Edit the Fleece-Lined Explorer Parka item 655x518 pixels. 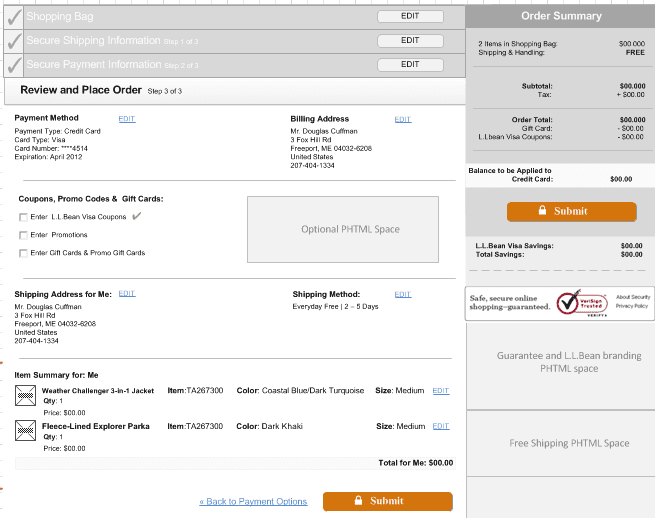click(x=441, y=426)
